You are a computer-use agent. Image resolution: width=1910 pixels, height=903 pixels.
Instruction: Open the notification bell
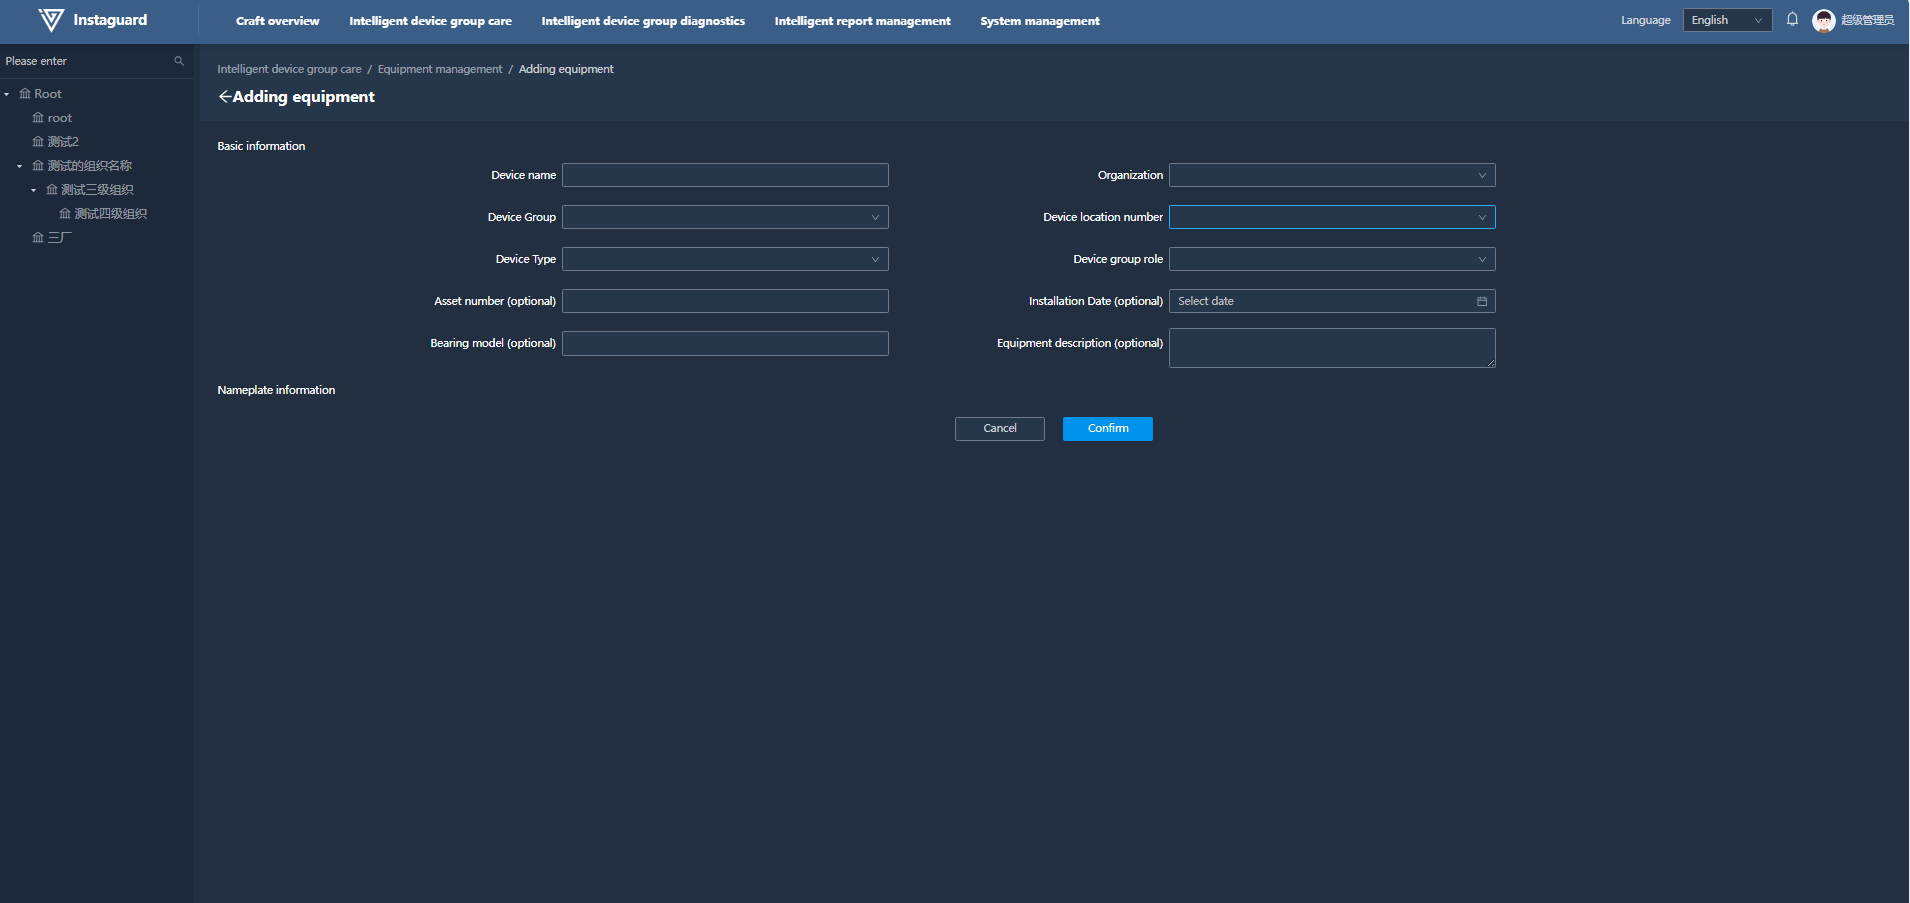coord(1792,20)
